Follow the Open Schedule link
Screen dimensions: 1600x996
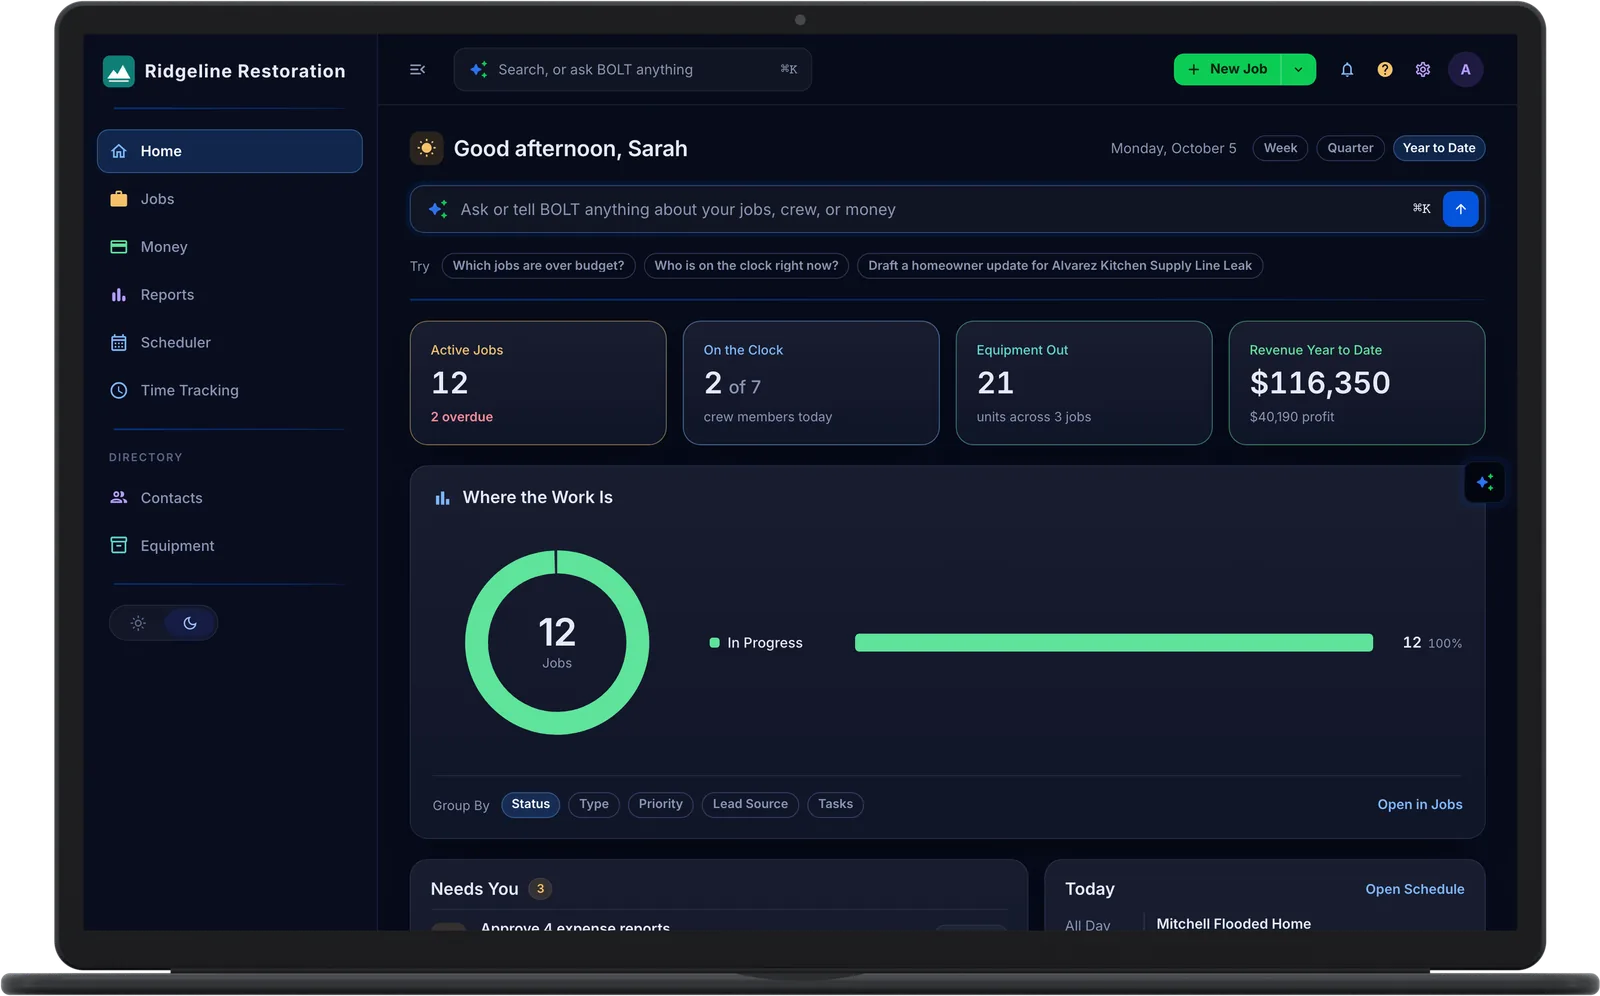[1415, 889]
